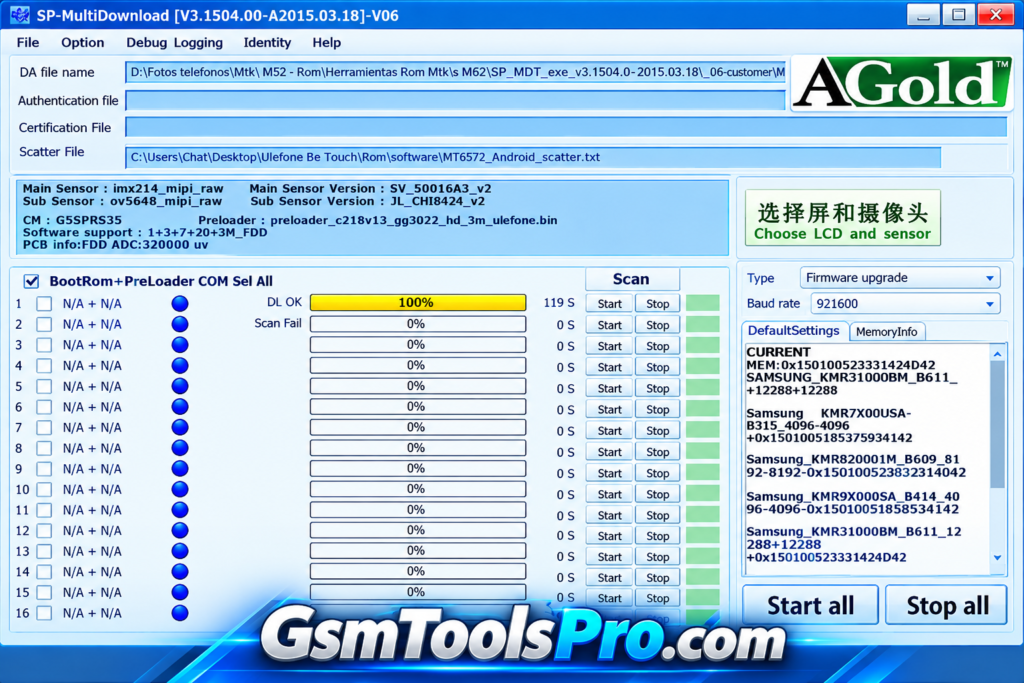
Task: Click Stop for port 15
Action: pyautogui.click(x=658, y=597)
